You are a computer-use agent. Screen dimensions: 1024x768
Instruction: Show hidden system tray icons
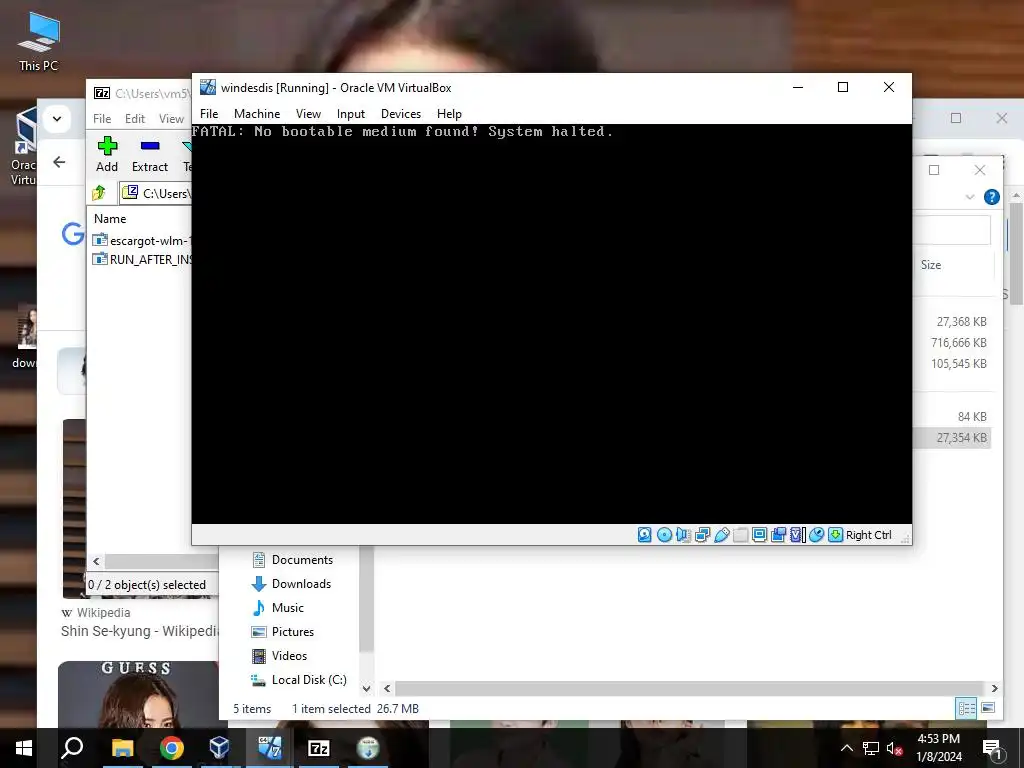tap(846, 748)
